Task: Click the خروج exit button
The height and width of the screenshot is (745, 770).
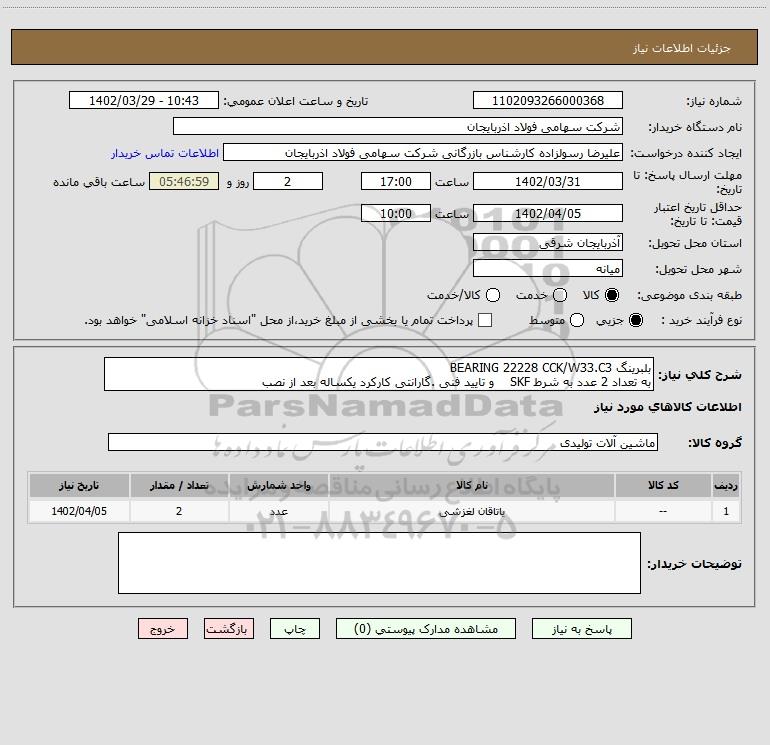Action: pyautogui.click(x=163, y=629)
